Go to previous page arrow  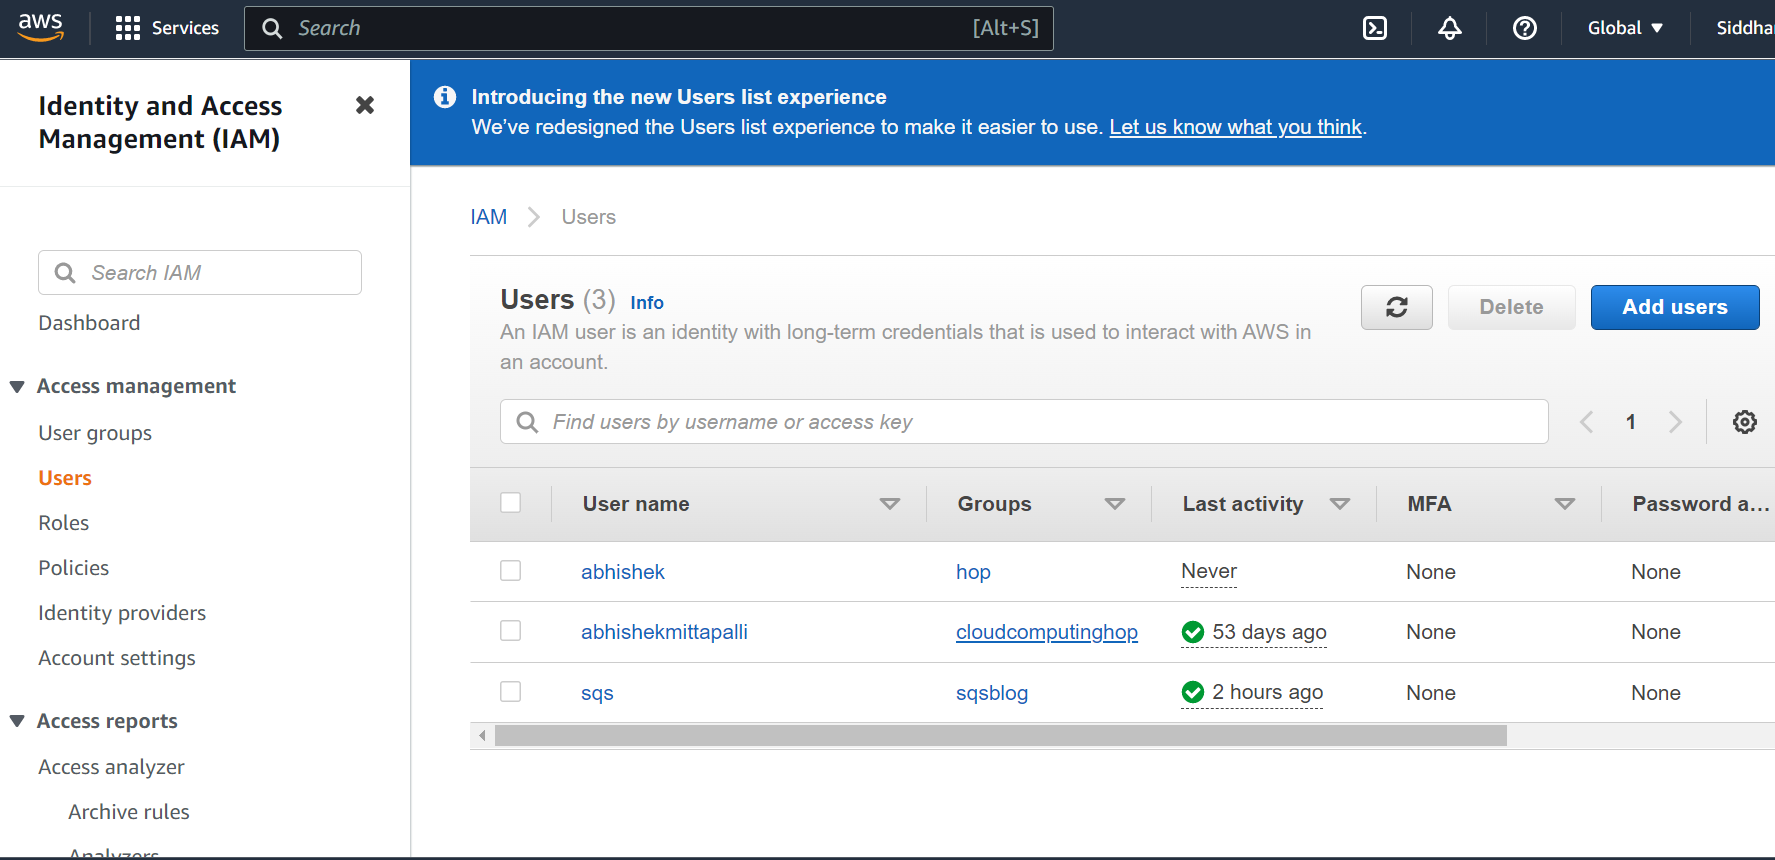coord(1587,422)
